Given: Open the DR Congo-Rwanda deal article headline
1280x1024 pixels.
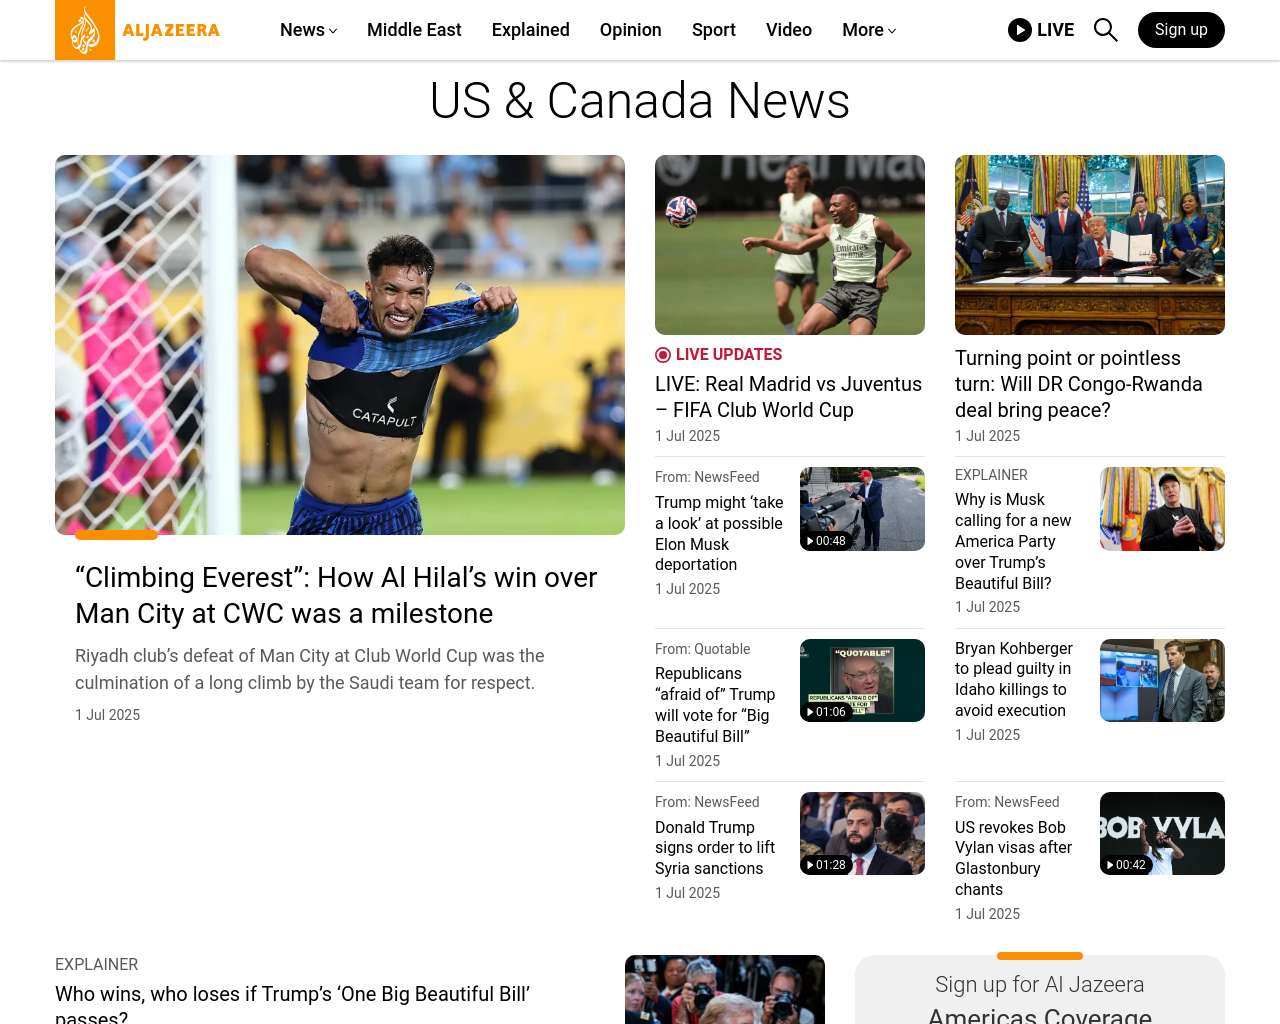Looking at the screenshot, I should [1078, 384].
